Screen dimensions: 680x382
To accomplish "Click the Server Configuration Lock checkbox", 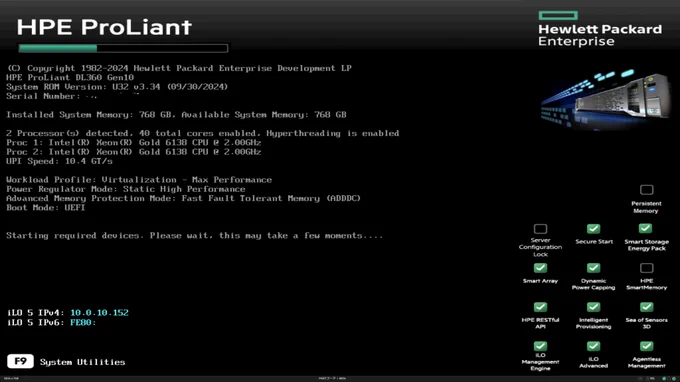I will pos(540,229).
